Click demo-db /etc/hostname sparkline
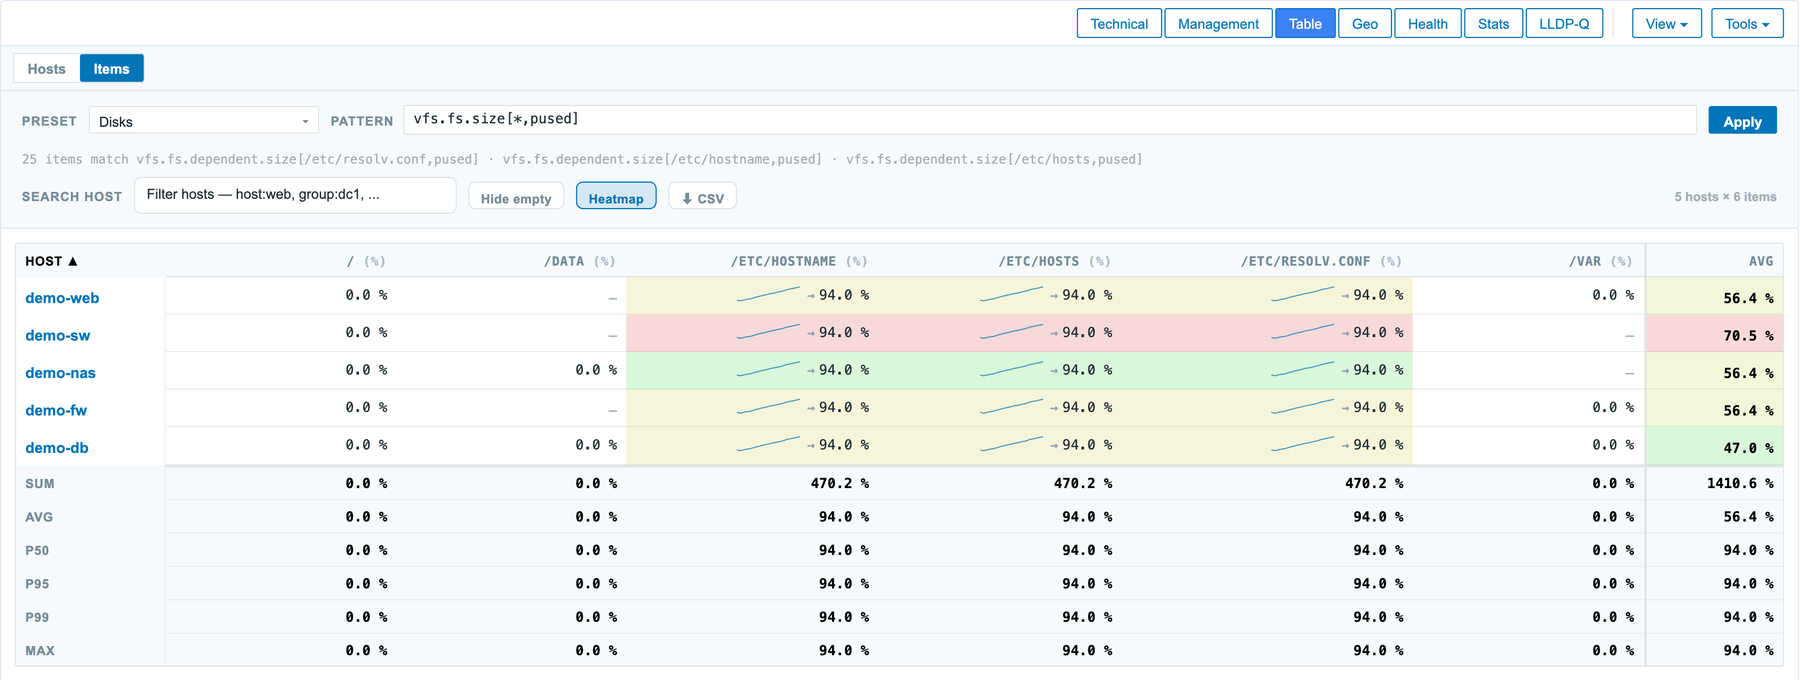1800x680 pixels. pos(768,444)
